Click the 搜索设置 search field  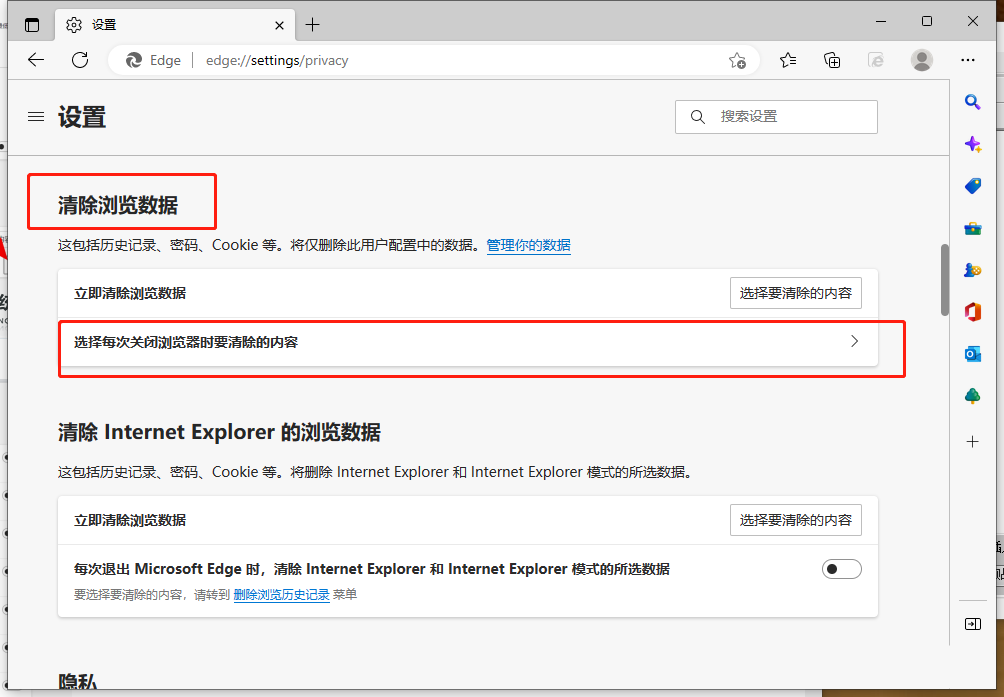776,116
